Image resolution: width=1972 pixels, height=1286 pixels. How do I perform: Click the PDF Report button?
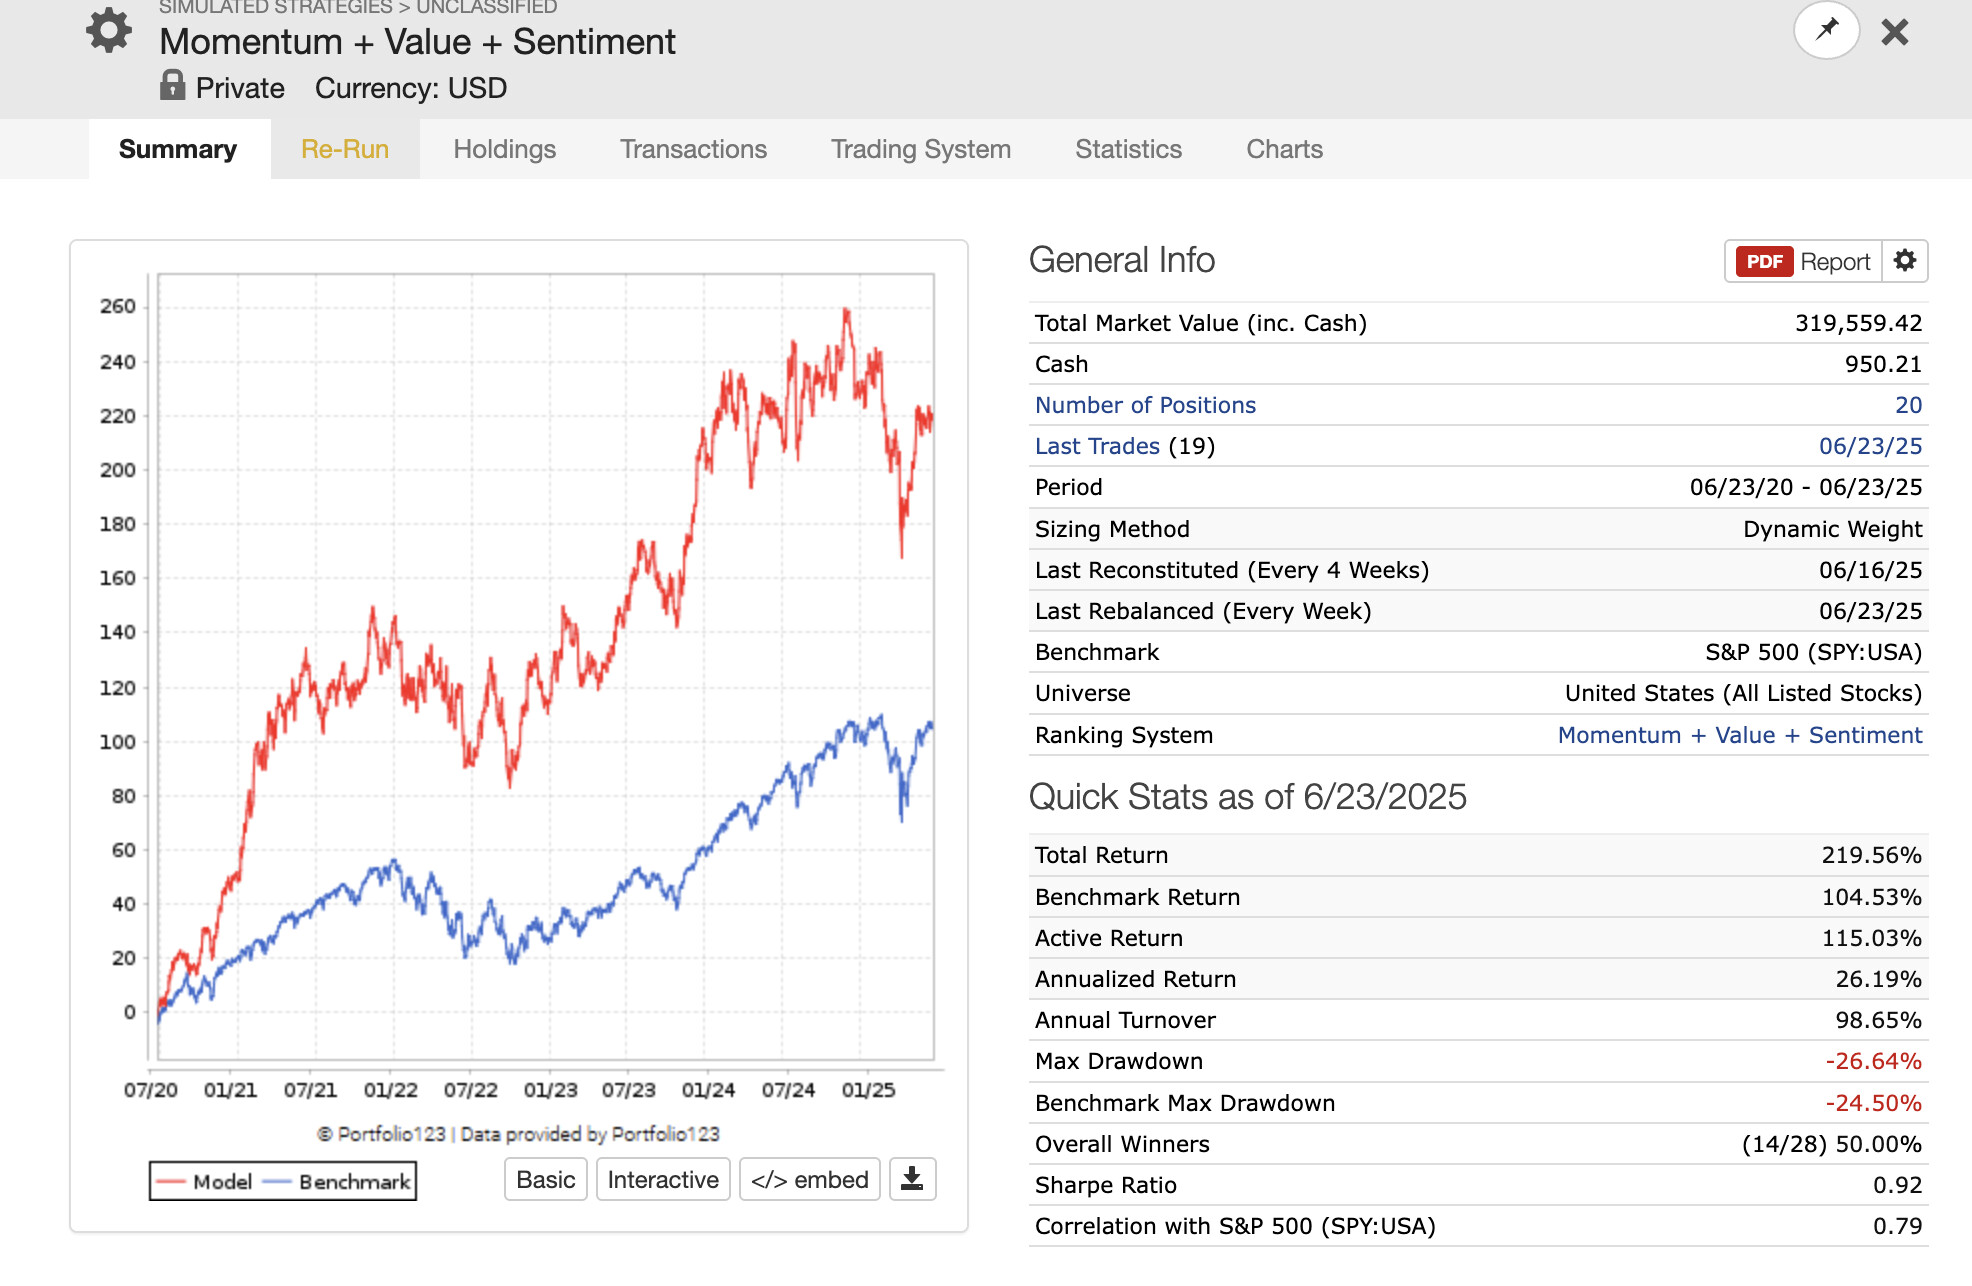click(1804, 261)
